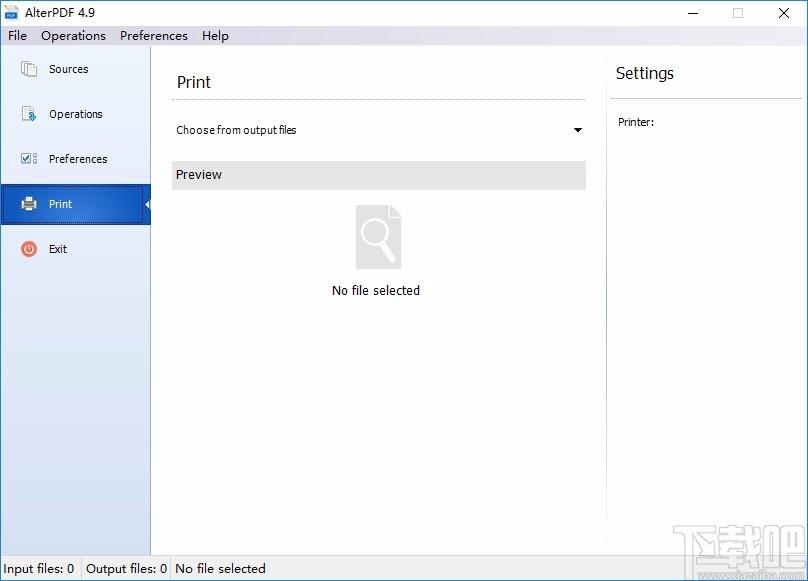The width and height of the screenshot is (808, 581).
Task: Click No file selected in status bar
Action: [221, 569]
